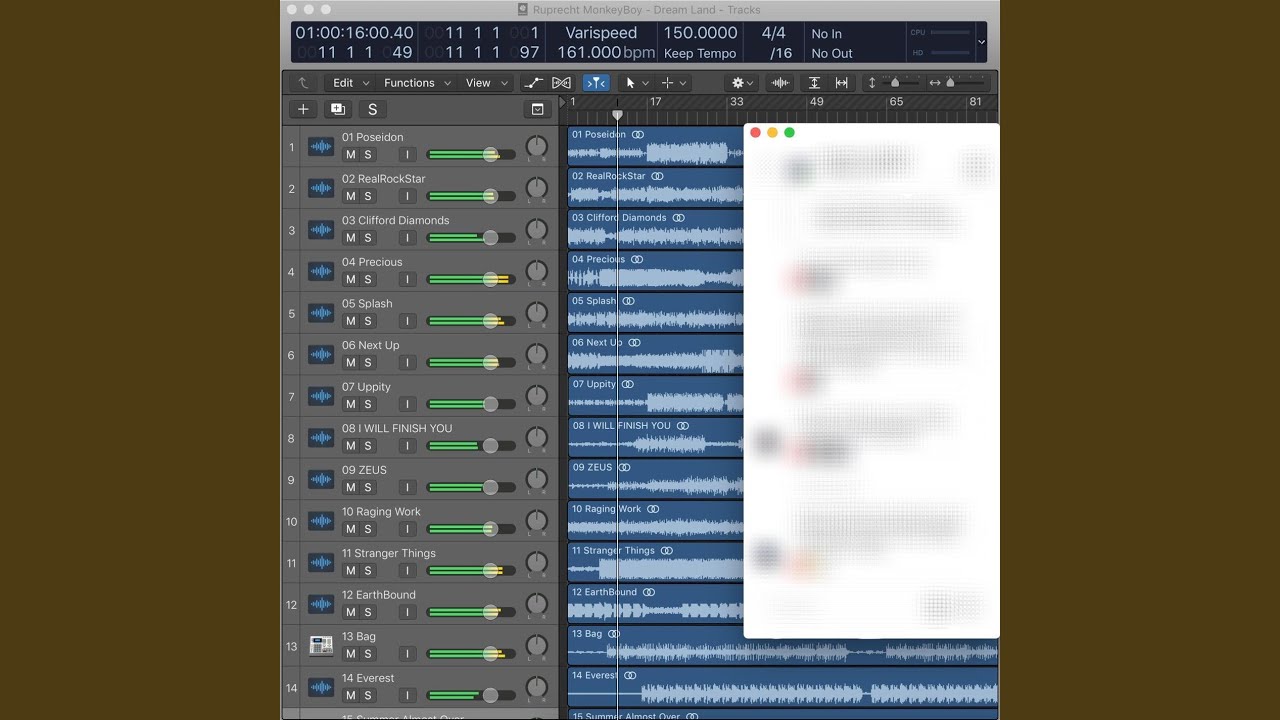Click the back arrow level-up button
Screen dimensions: 1280x720
point(303,83)
